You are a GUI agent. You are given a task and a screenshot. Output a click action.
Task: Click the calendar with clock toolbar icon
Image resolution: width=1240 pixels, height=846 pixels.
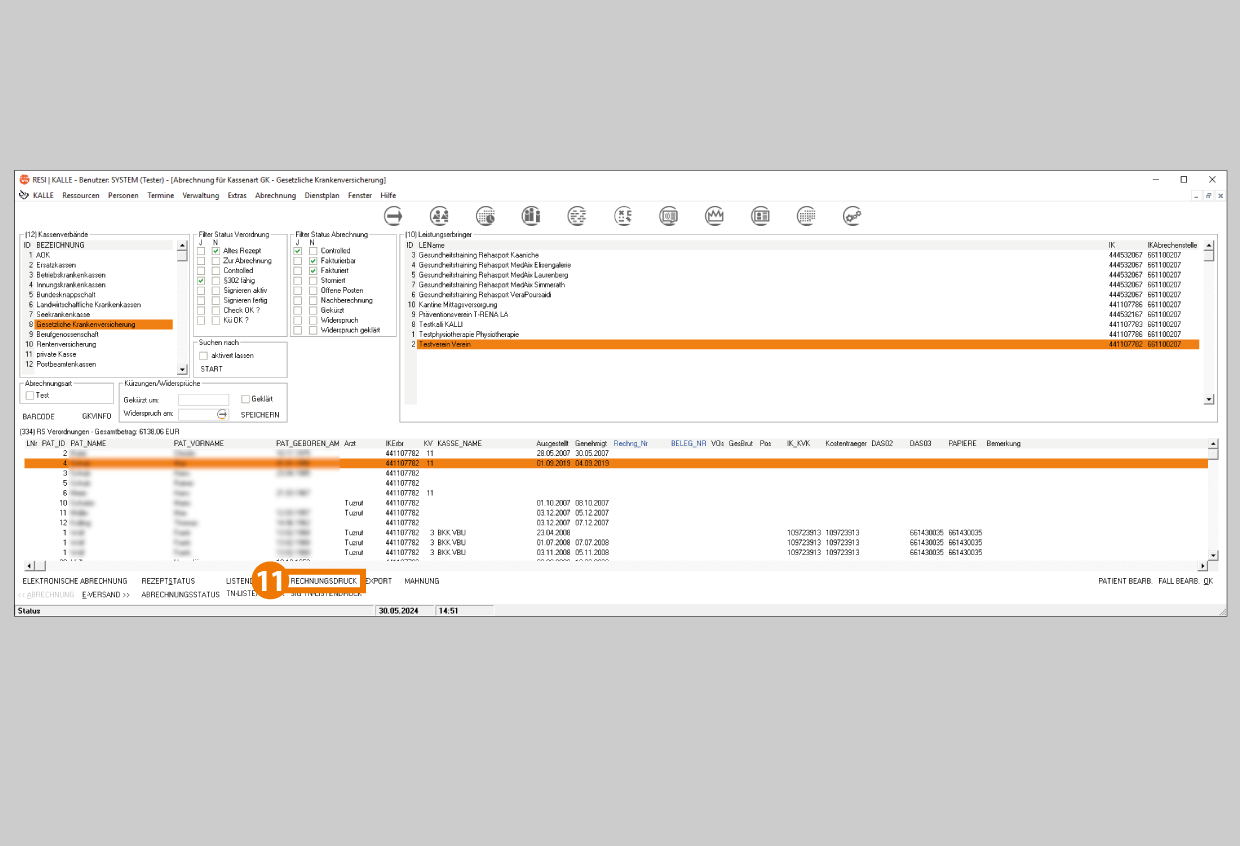(486, 215)
